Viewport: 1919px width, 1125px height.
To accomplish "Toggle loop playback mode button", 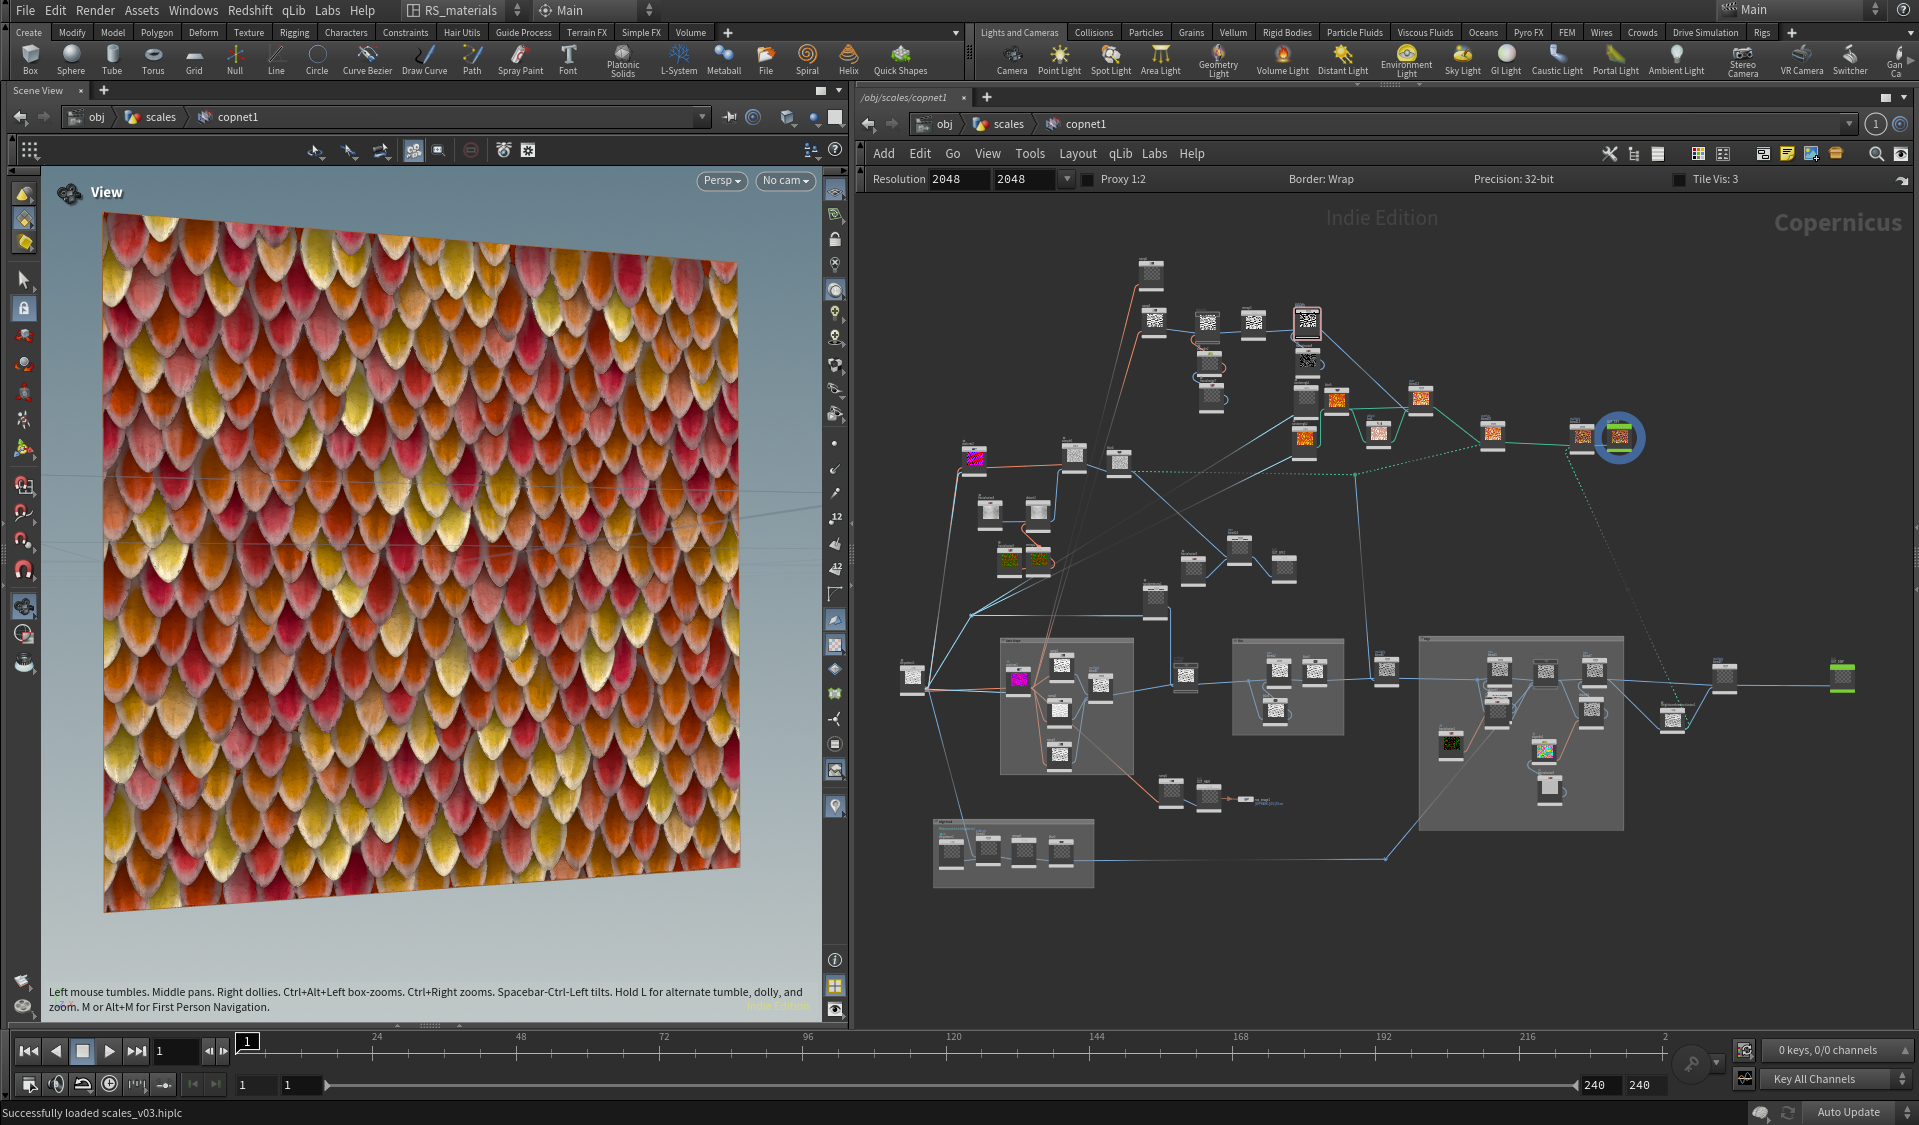I will click(x=83, y=1084).
